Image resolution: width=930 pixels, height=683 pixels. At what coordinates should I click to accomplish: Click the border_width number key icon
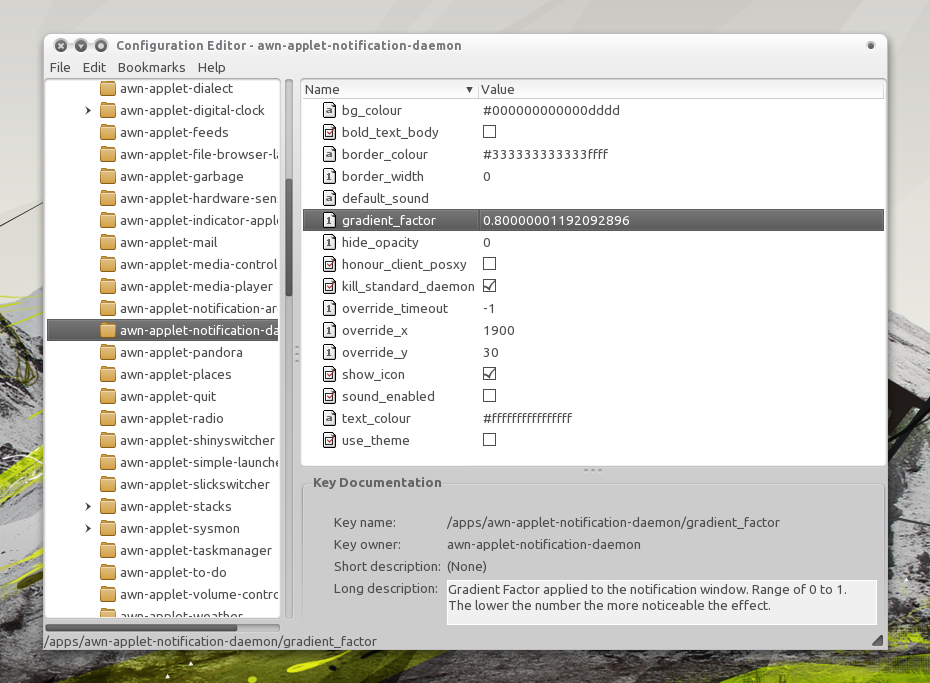[329, 176]
